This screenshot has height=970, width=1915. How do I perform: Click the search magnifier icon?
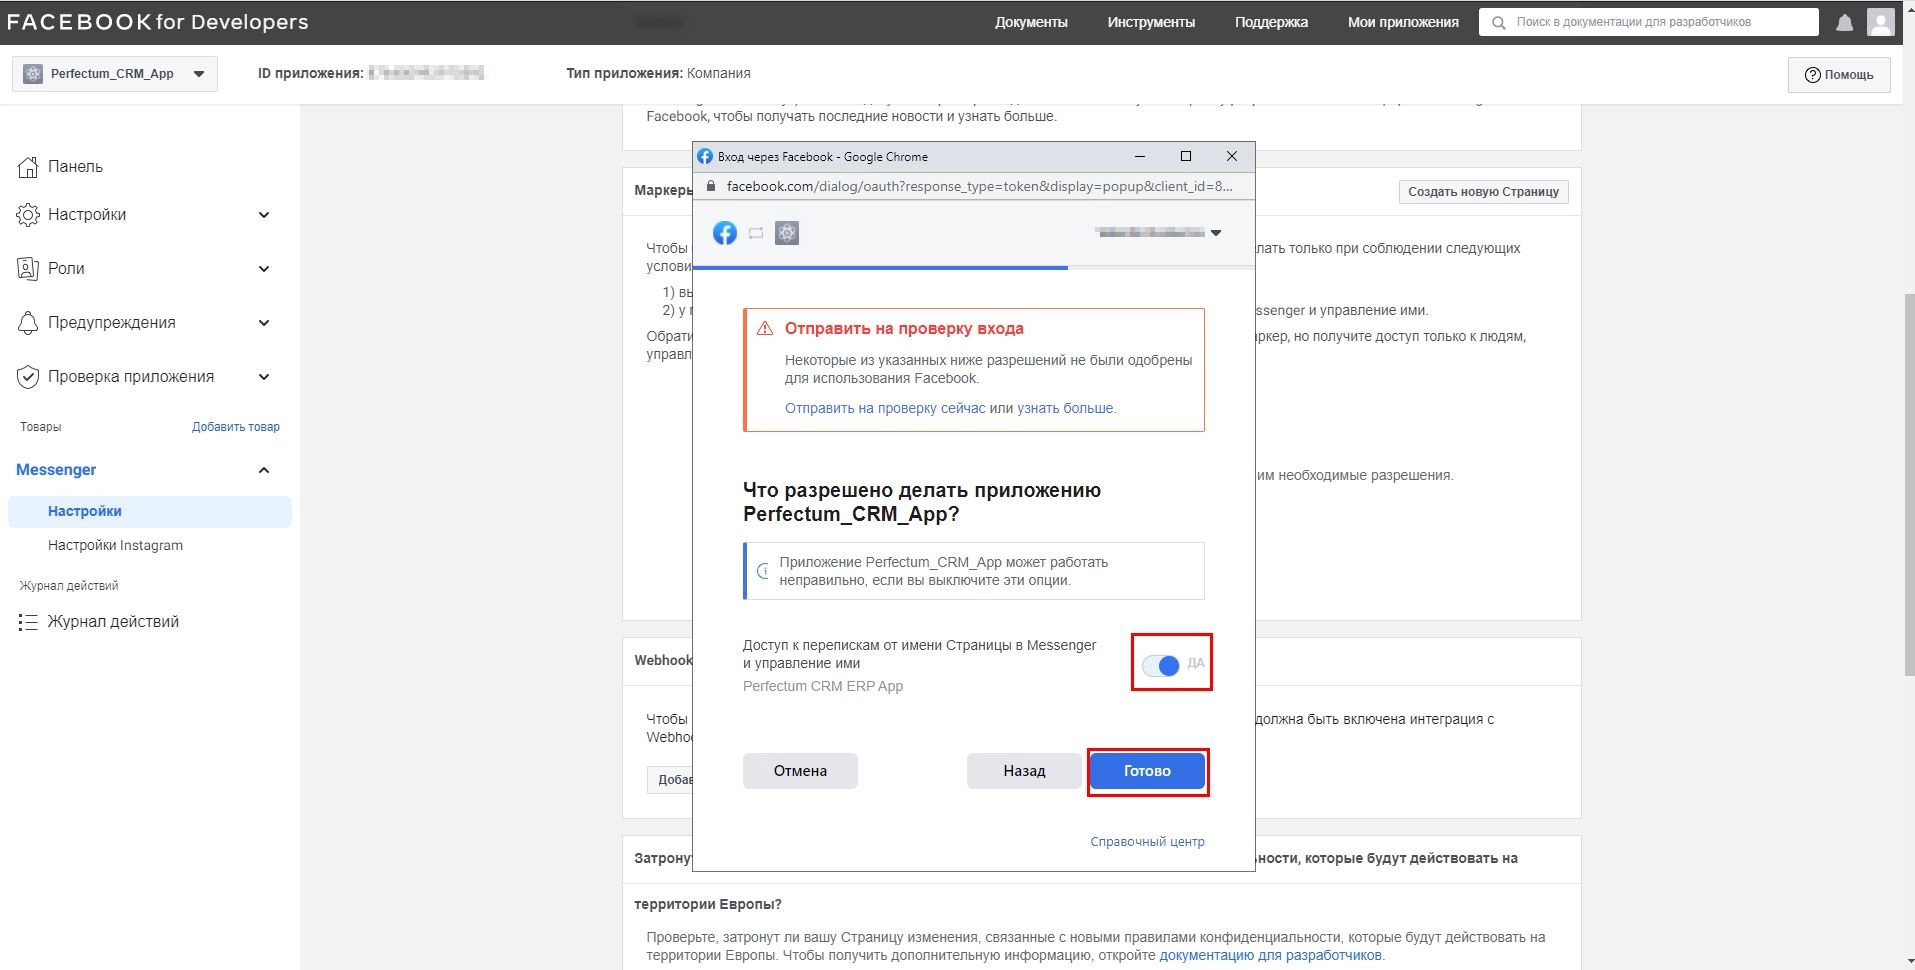coord(1498,22)
